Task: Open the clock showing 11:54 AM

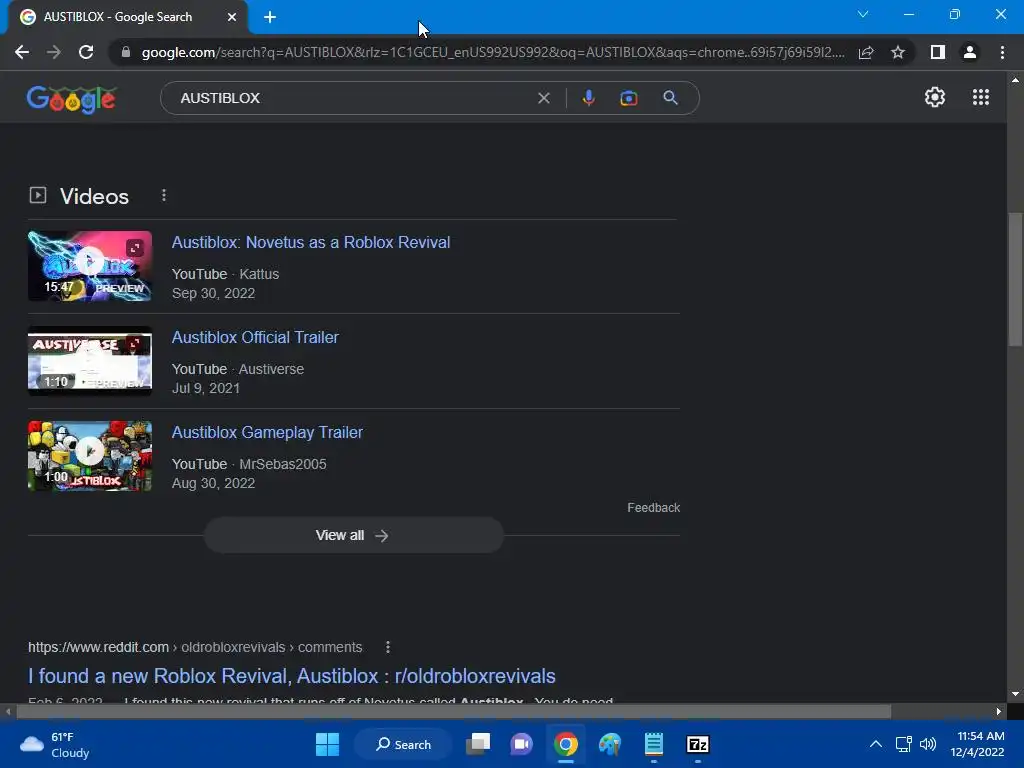Action: [x=978, y=744]
